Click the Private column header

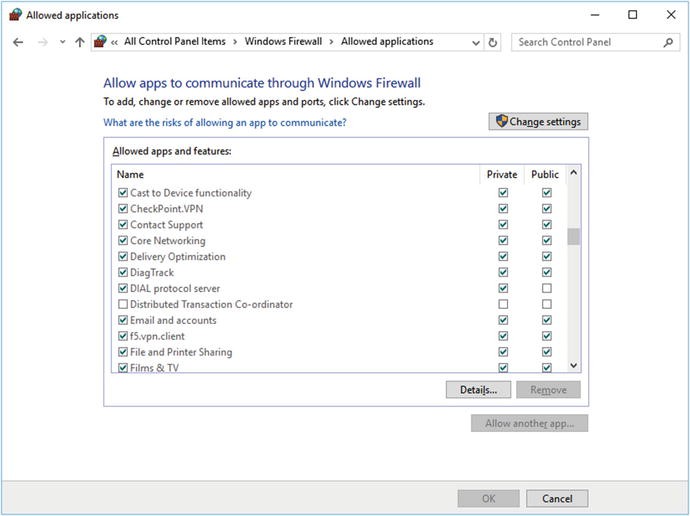coord(502,175)
